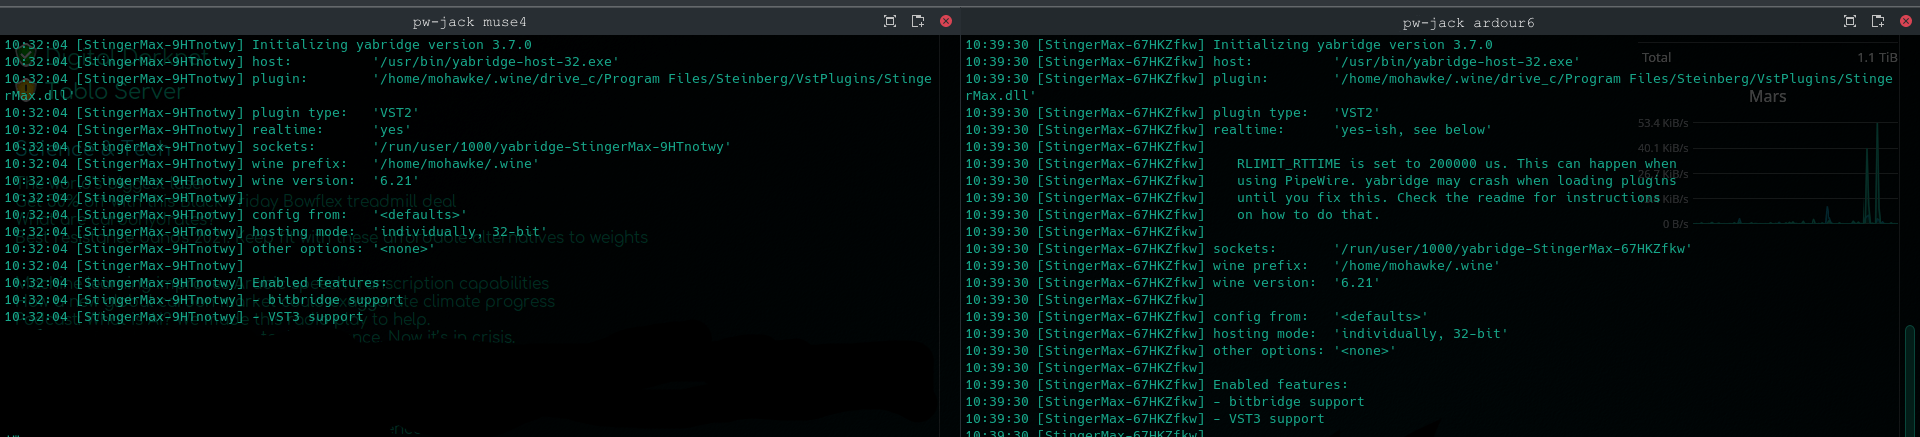Close the pw-jack muse4 terminal pane
This screenshot has height=437, width=1920.
pos(946,21)
